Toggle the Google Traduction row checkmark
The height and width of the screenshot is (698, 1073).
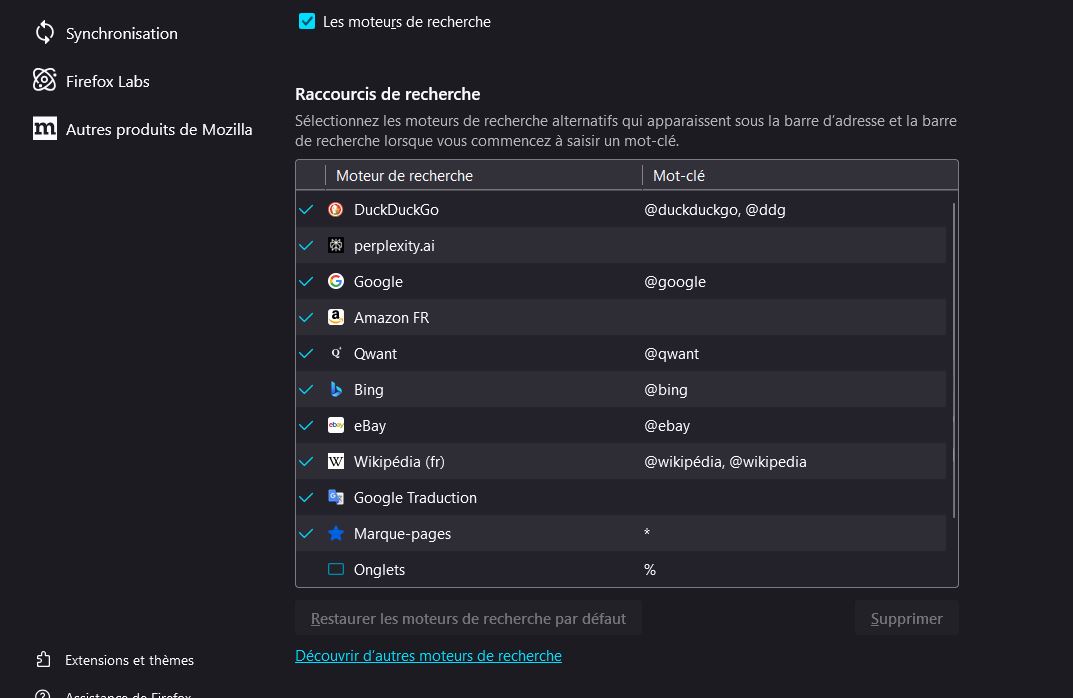coord(306,497)
